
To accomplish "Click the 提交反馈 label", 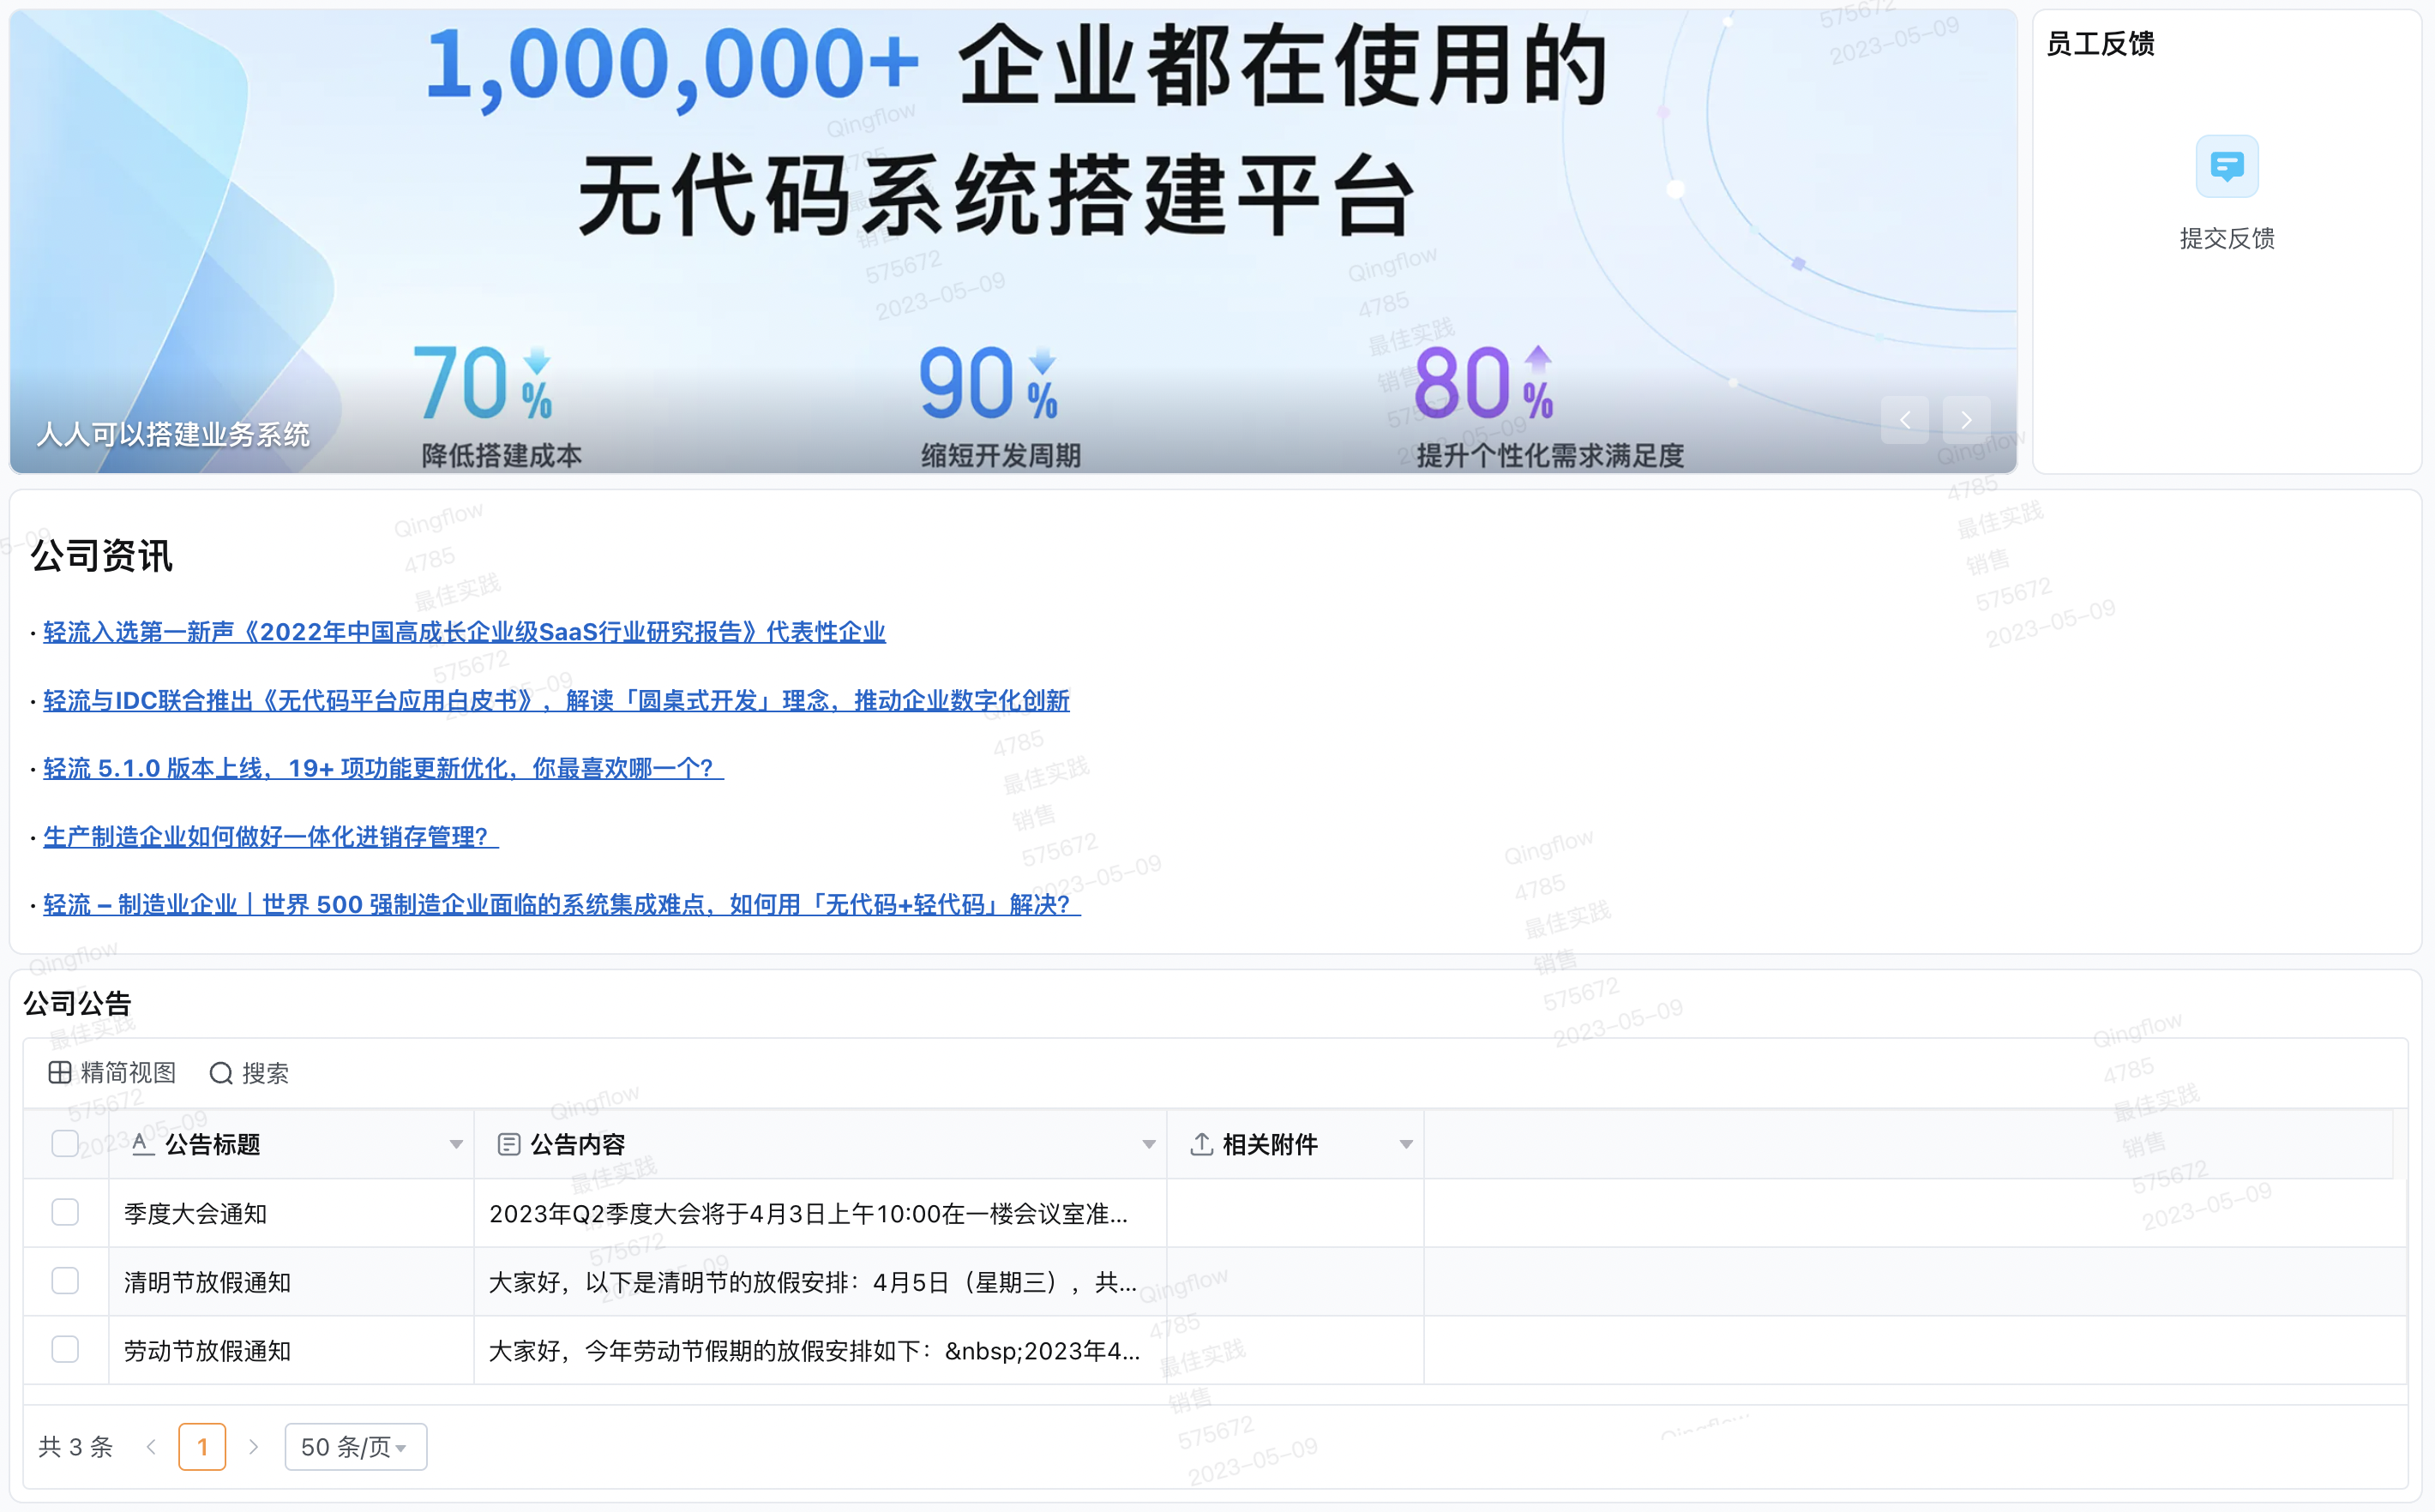I will pyautogui.click(x=2227, y=238).
